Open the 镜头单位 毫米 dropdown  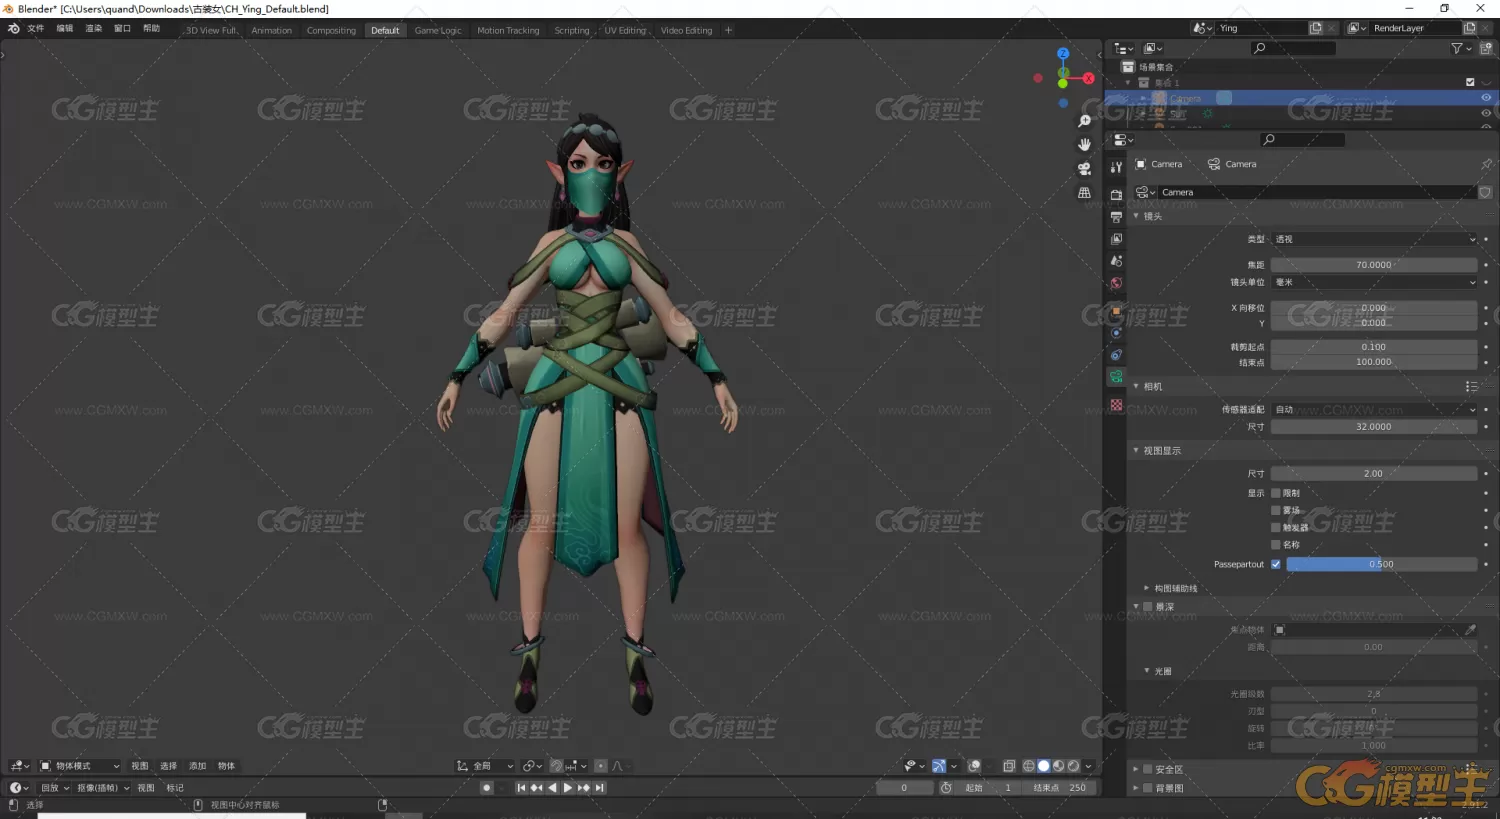tap(1374, 282)
